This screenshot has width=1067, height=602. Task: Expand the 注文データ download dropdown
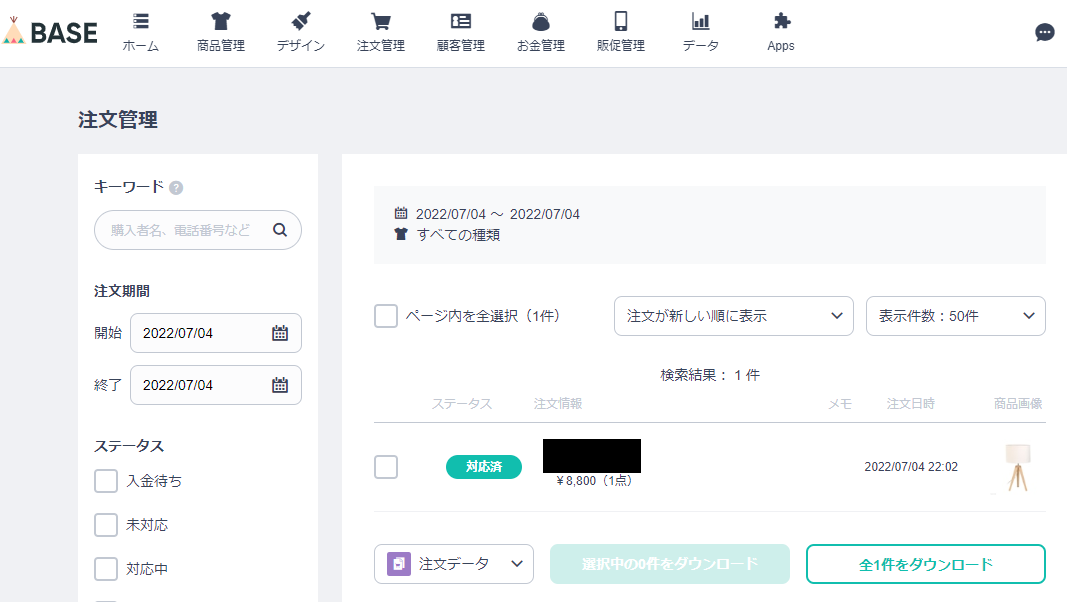coord(453,564)
